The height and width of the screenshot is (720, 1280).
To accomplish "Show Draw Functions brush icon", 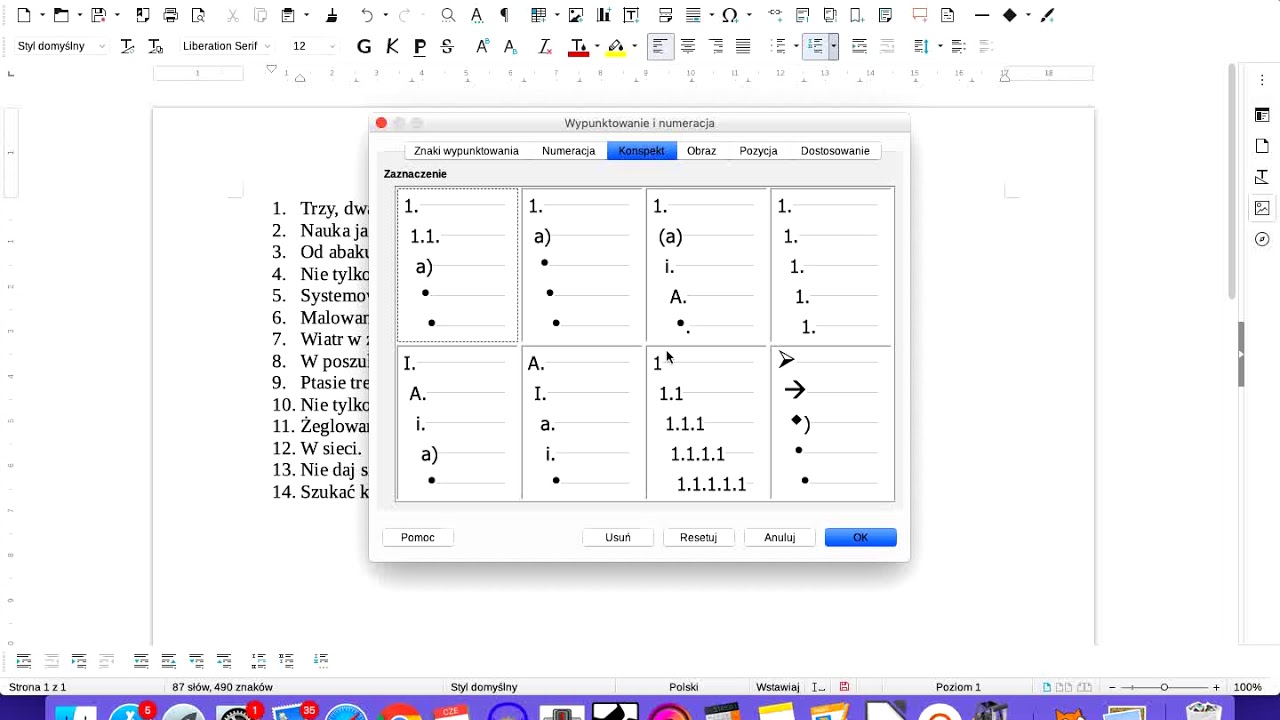I will [1047, 15].
